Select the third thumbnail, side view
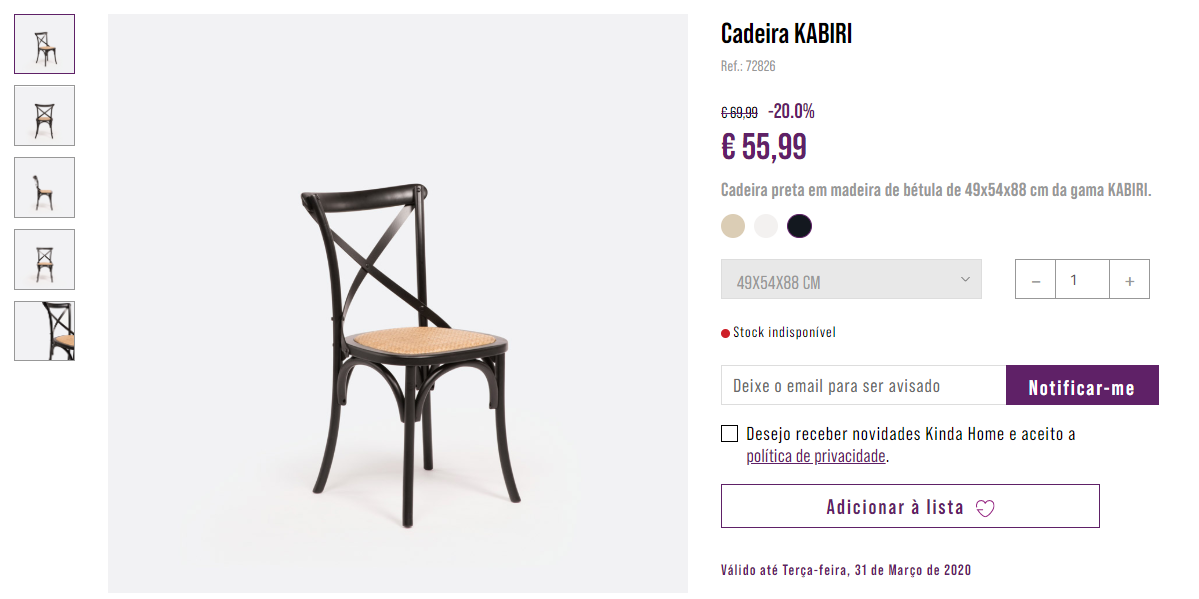 click(x=44, y=187)
